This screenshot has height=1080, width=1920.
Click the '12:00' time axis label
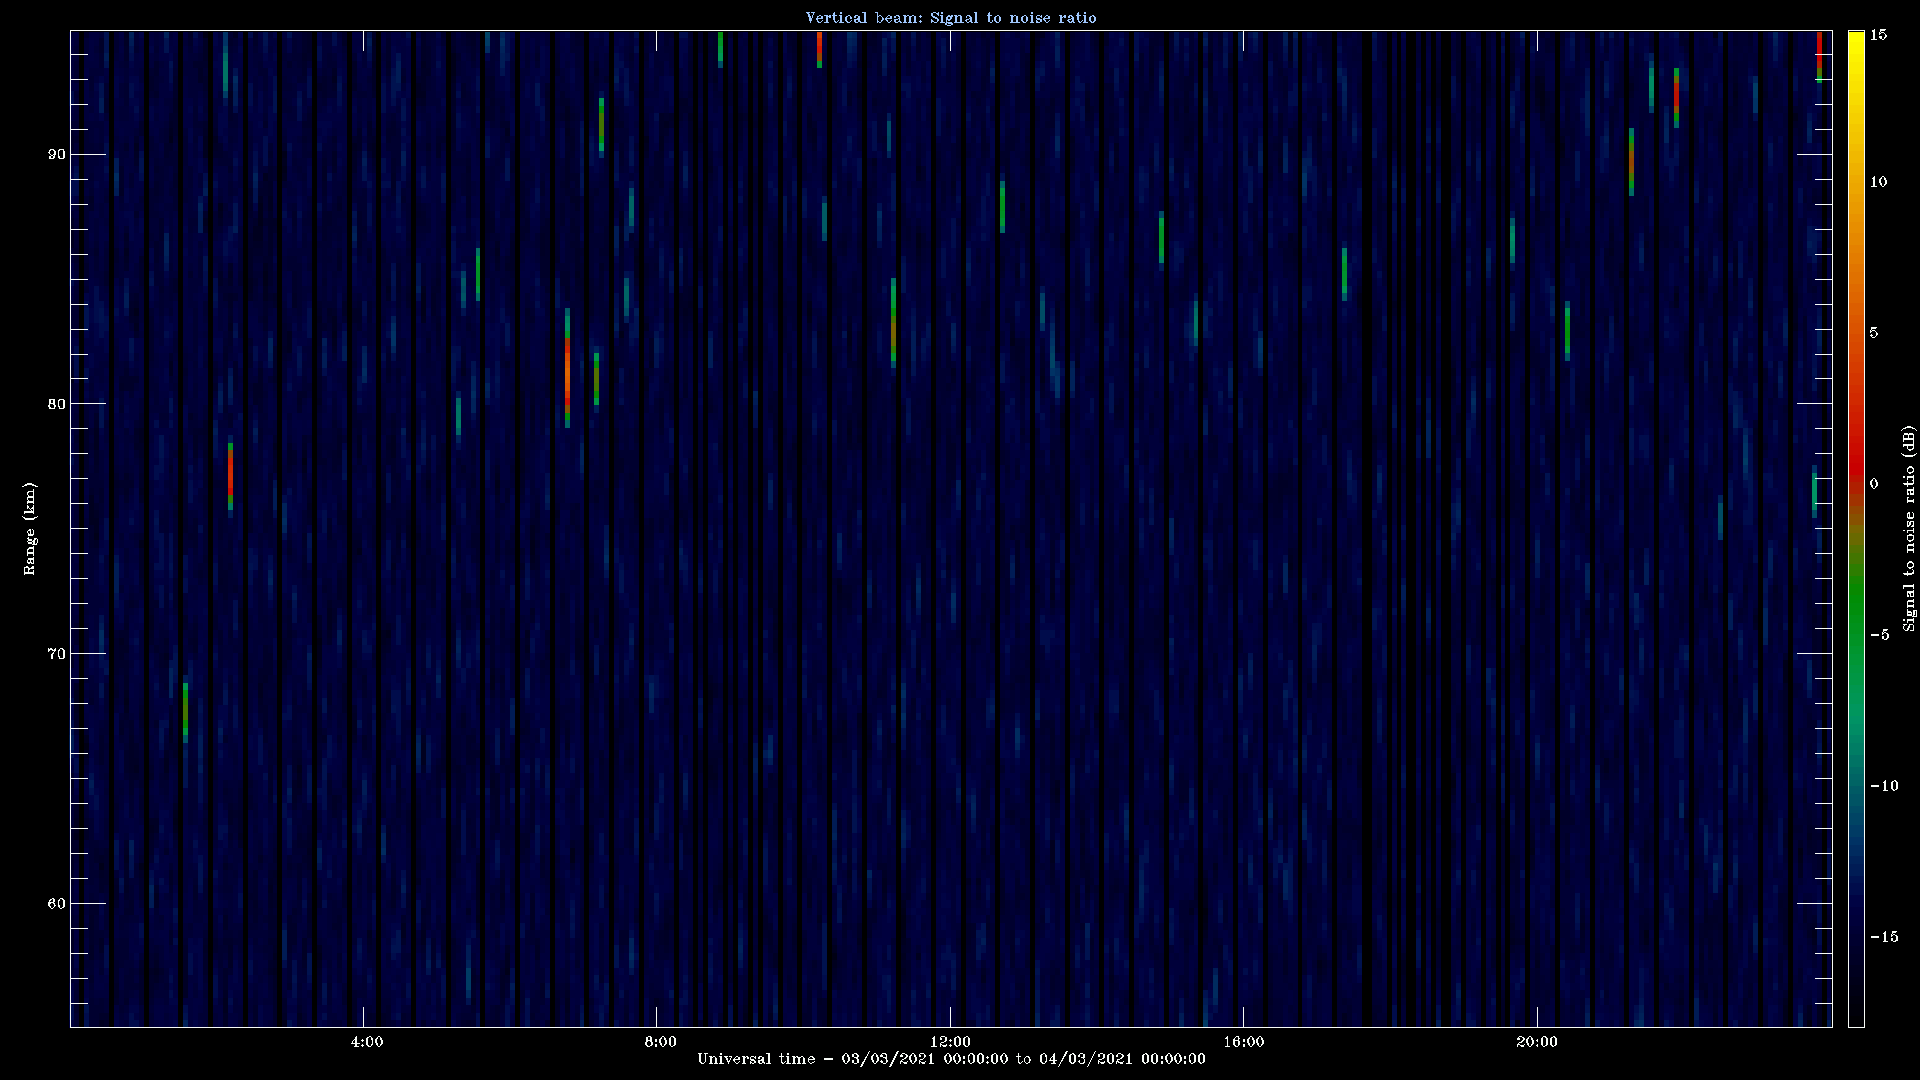click(x=950, y=1042)
